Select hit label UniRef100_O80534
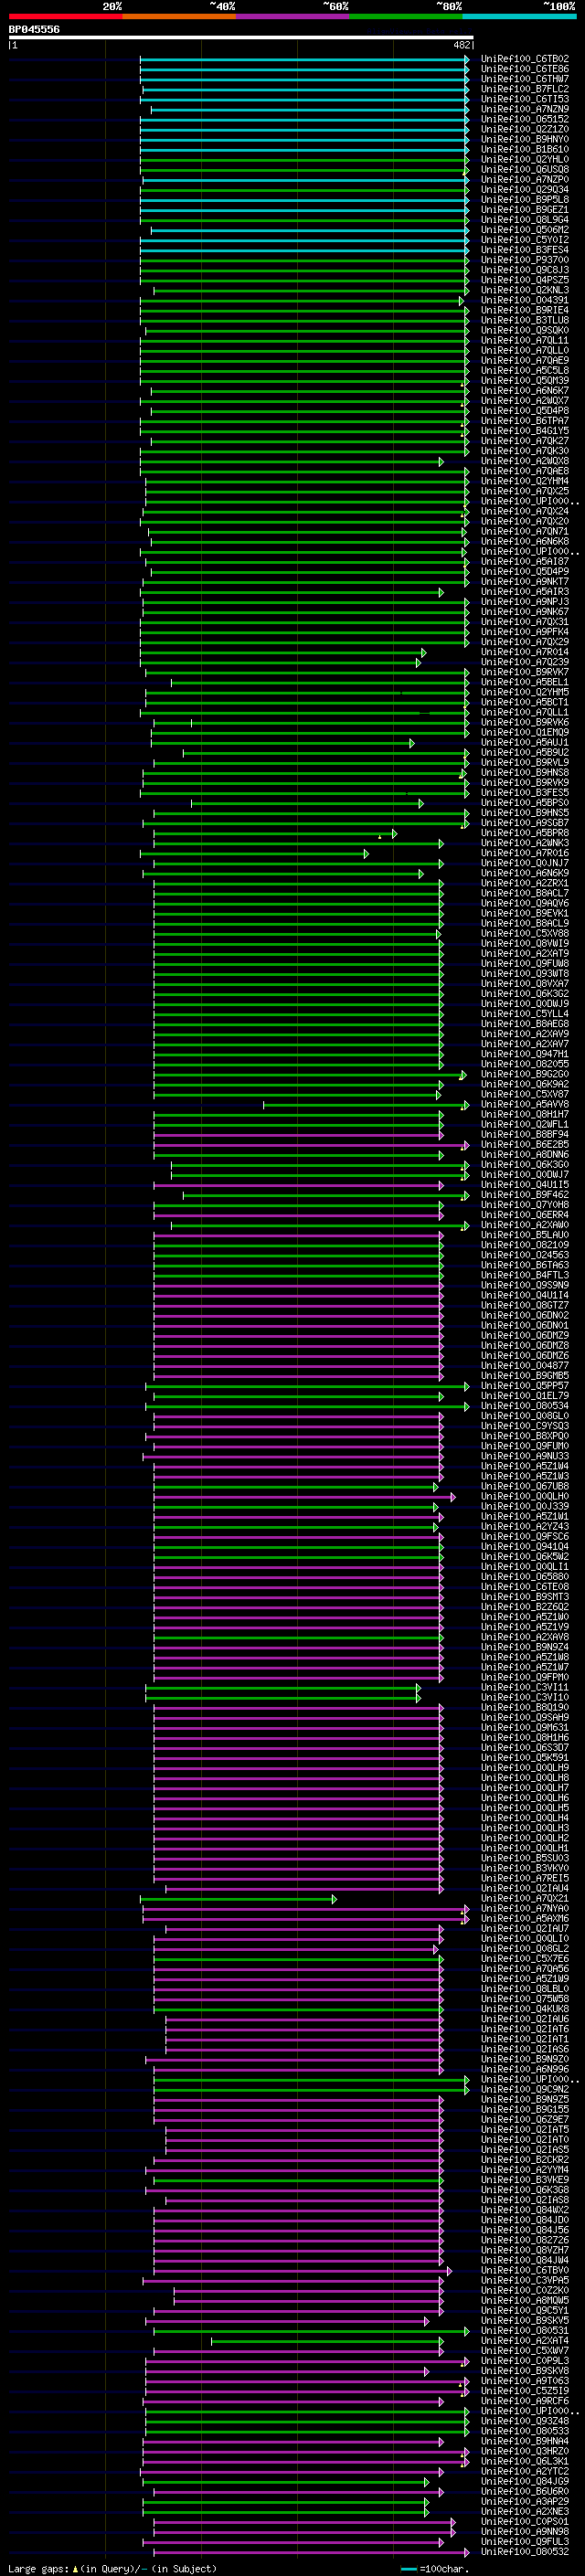The image size is (585, 2576). pos(525,1405)
